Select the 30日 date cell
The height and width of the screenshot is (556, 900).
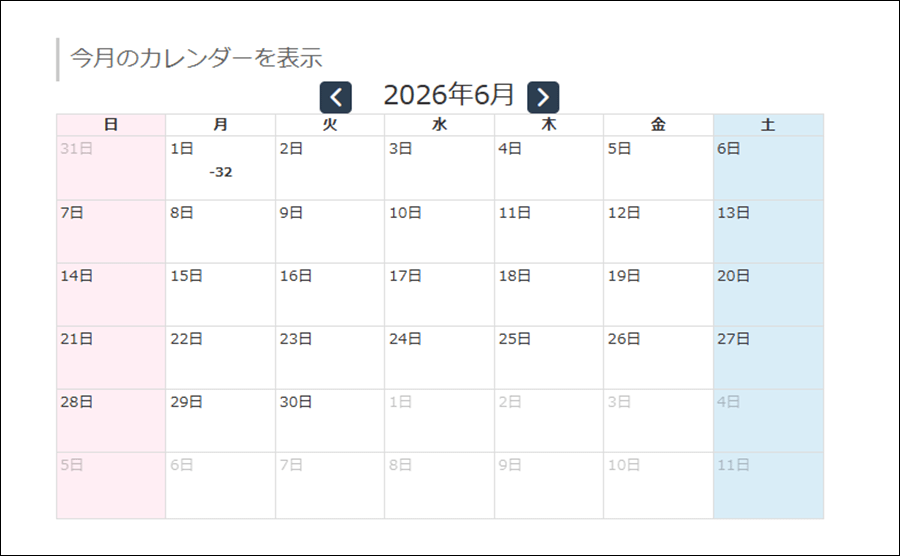coord(330,421)
